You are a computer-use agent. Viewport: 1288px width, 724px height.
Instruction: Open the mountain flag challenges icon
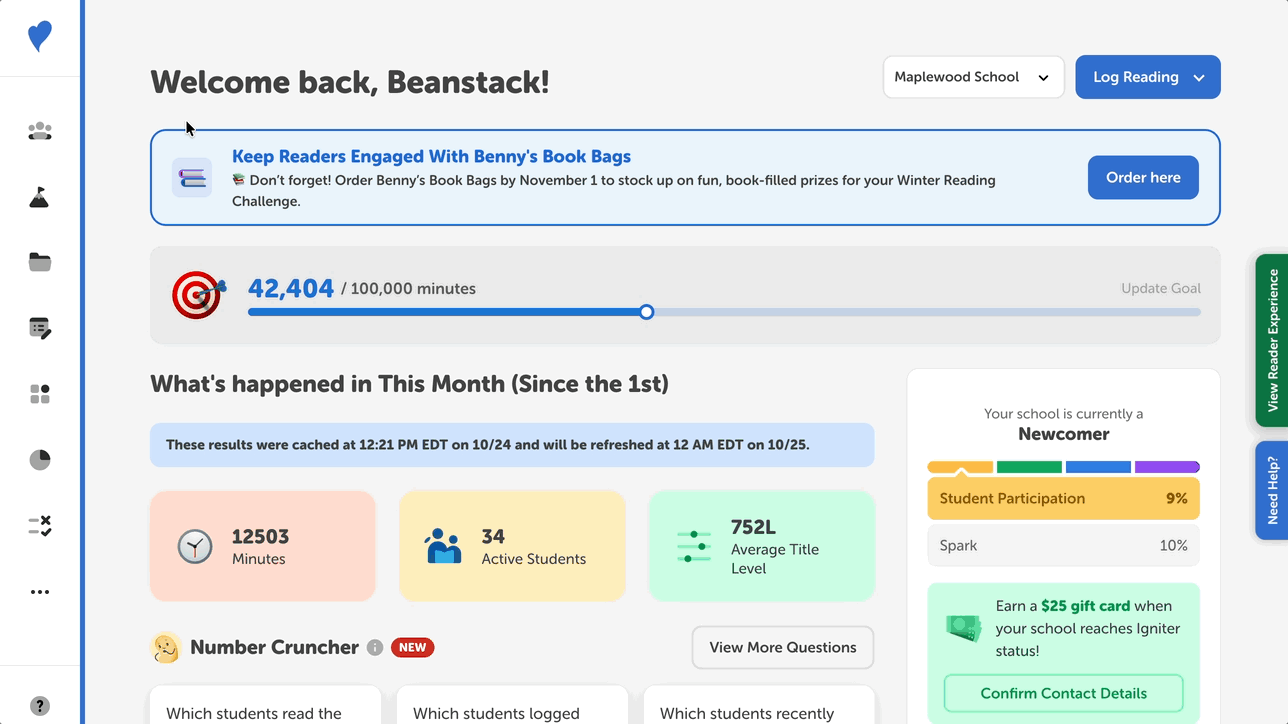tap(40, 197)
